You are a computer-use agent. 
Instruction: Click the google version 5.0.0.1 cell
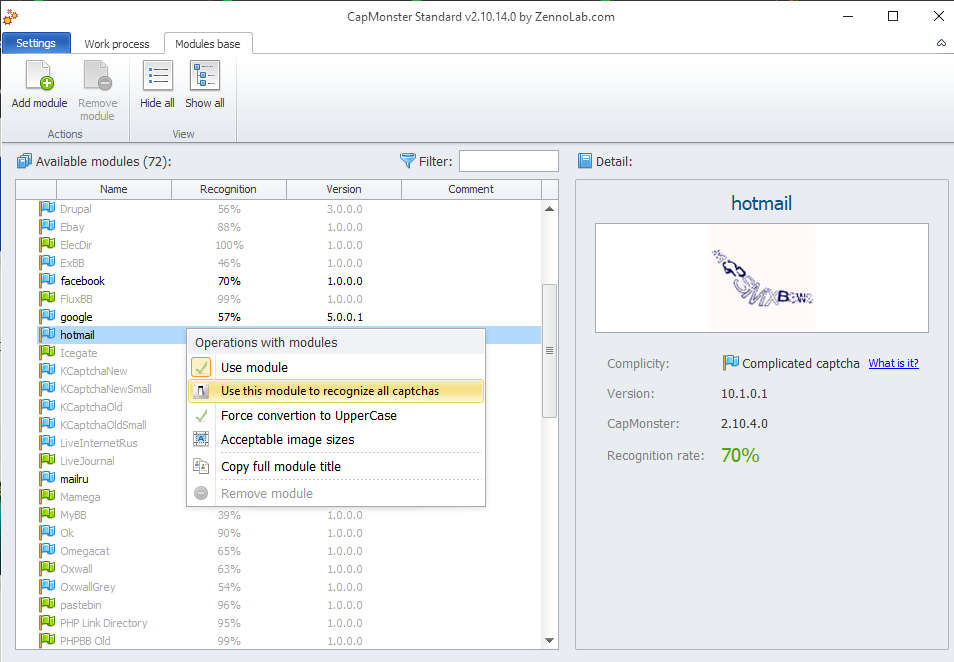tap(345, 317)
